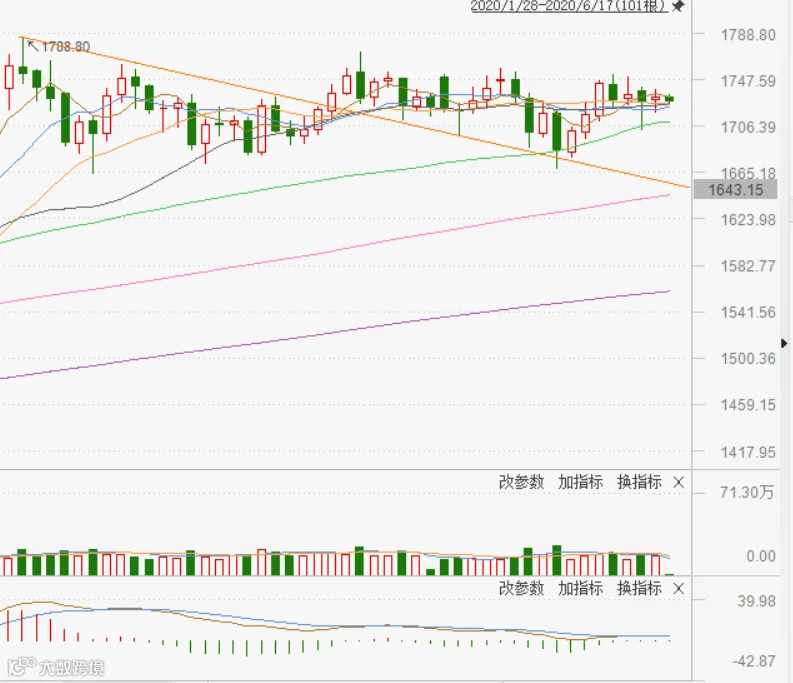Close the volume indicator panel

pyautogui.click(x=679, y=483)
